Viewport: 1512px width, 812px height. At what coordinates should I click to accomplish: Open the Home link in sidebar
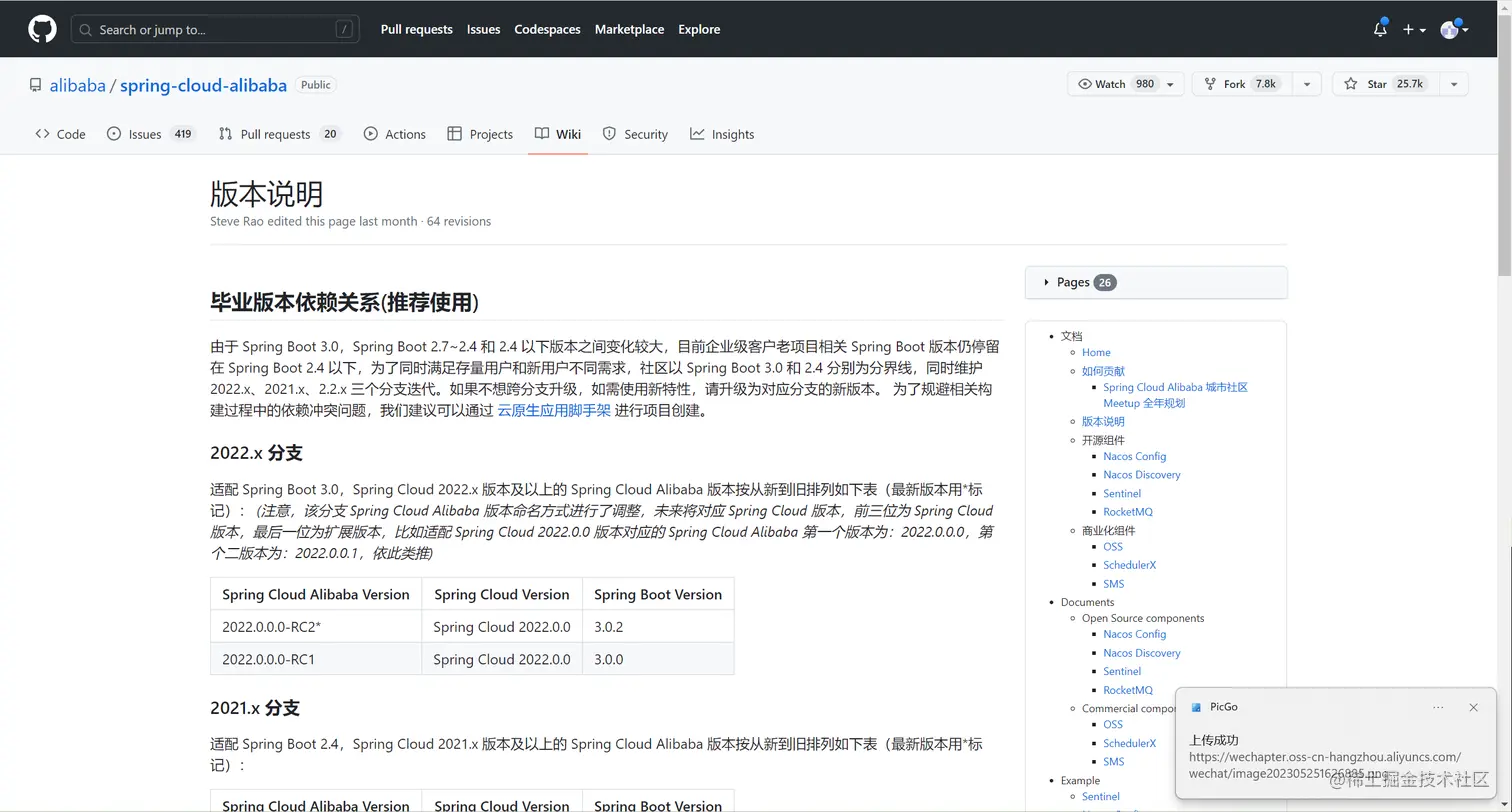coord(1096,352)
